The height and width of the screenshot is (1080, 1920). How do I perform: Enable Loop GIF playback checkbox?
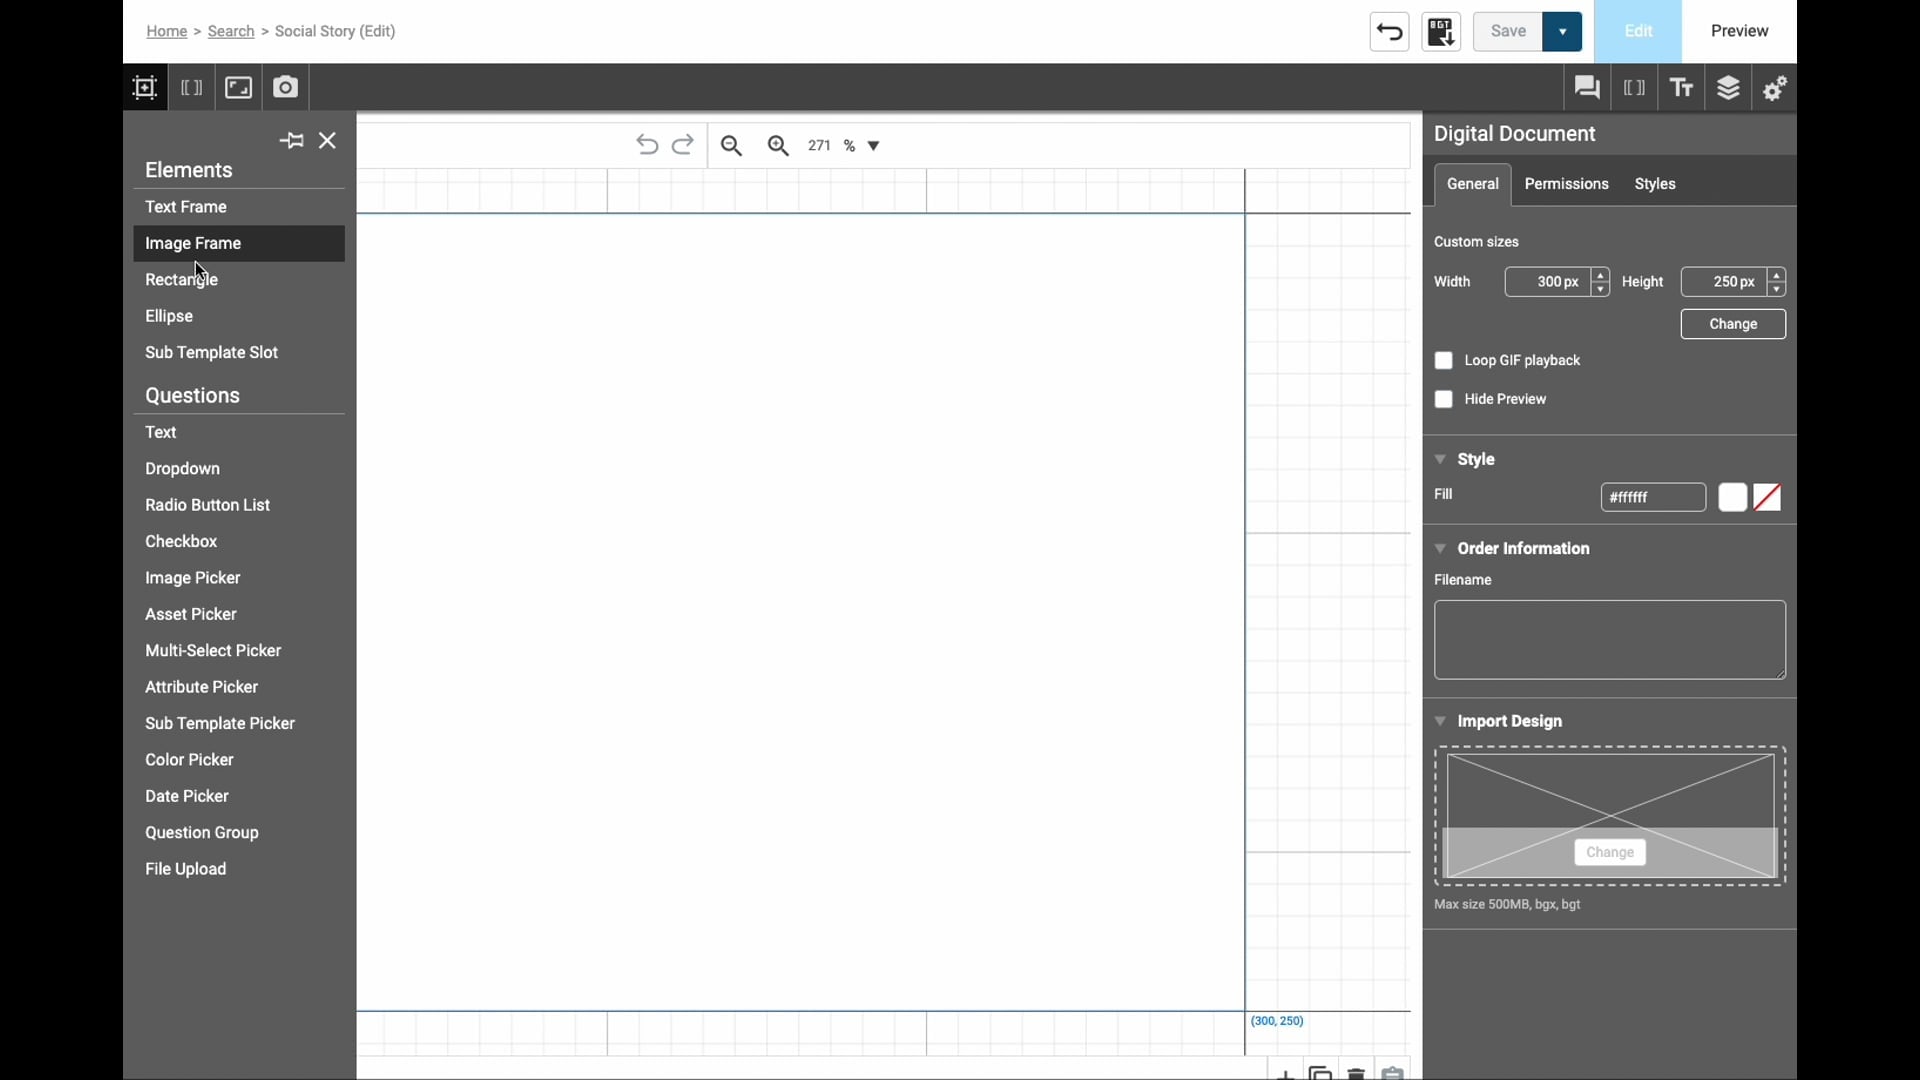point(1444,361)
